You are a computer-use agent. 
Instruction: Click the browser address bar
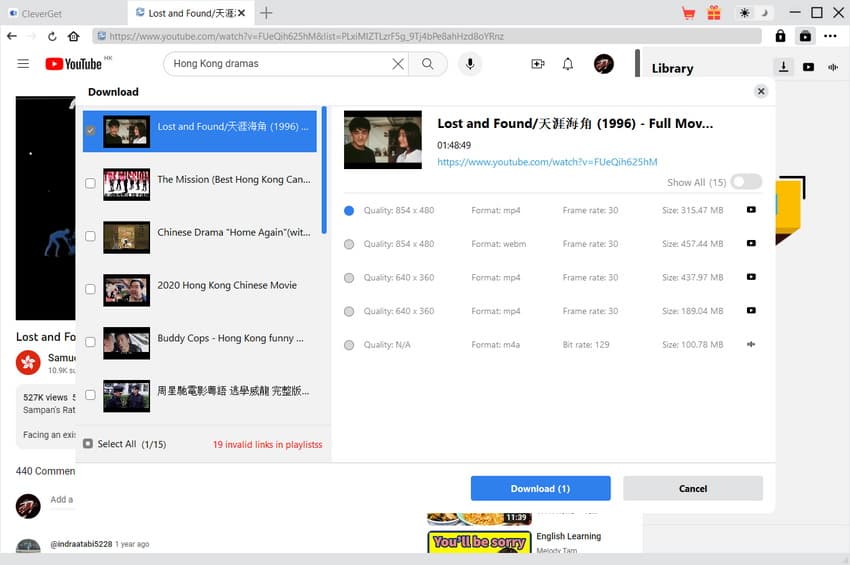(427, 36)
